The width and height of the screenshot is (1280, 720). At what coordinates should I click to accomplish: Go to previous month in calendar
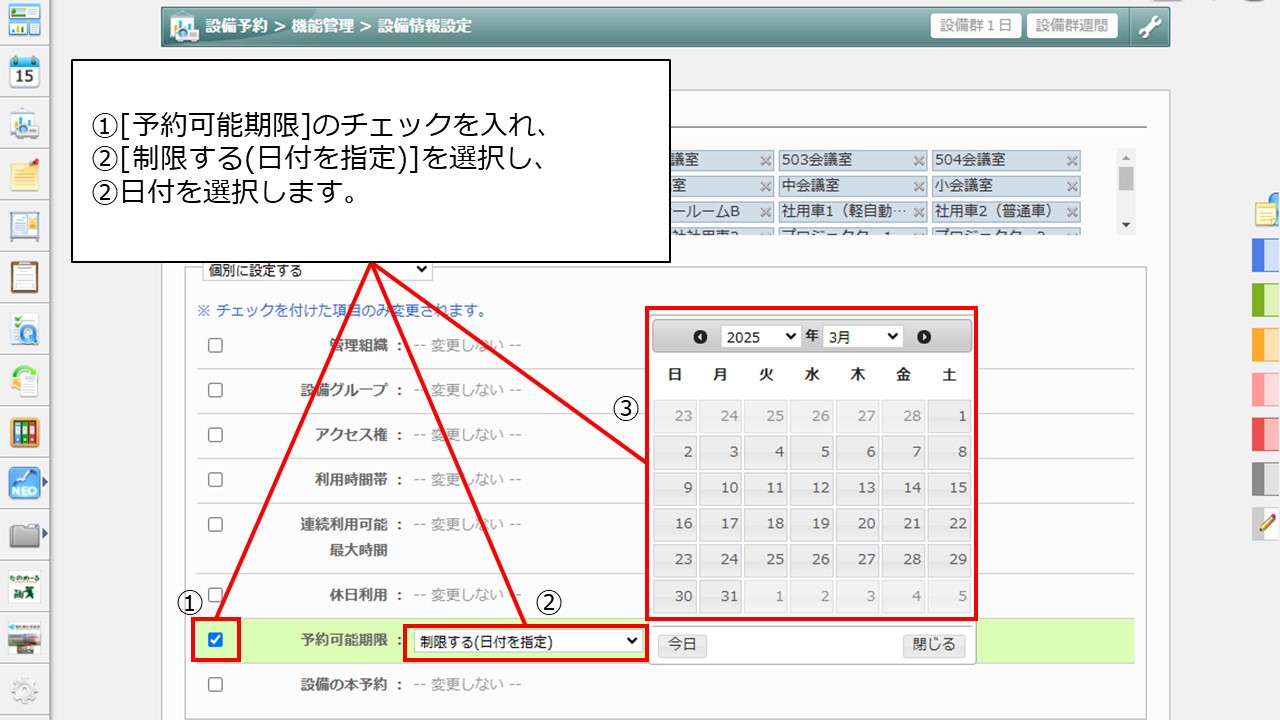pos(700,337)
